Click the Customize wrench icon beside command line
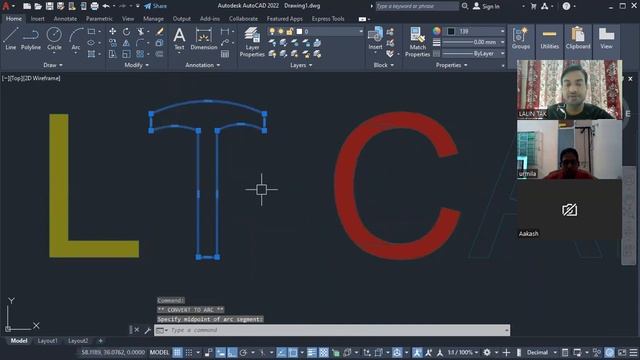Image resolution: width=640 pixels, height=360 pixels. [147, 330]
